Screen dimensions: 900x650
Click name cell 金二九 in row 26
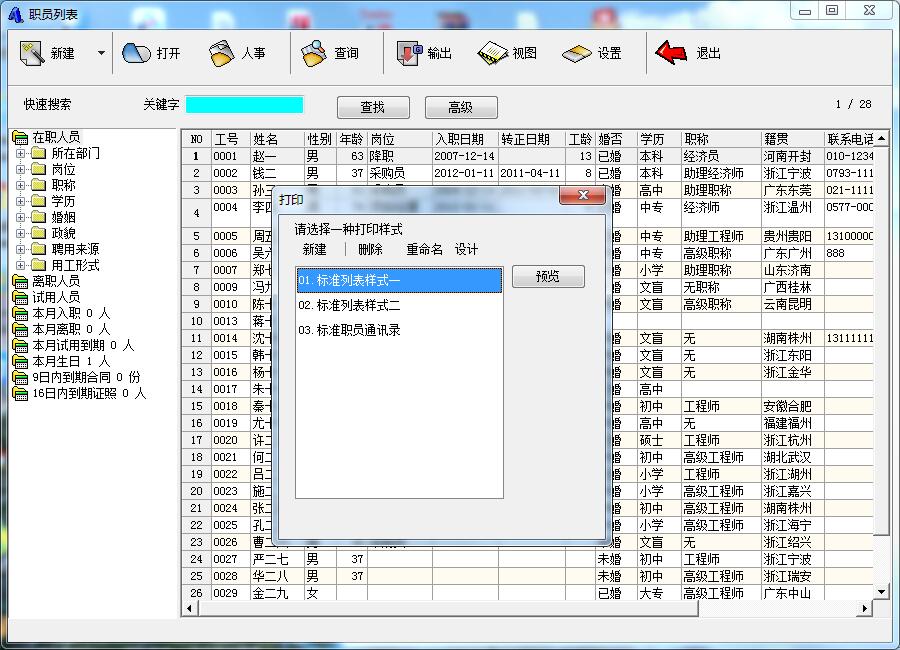coord(277,594)
